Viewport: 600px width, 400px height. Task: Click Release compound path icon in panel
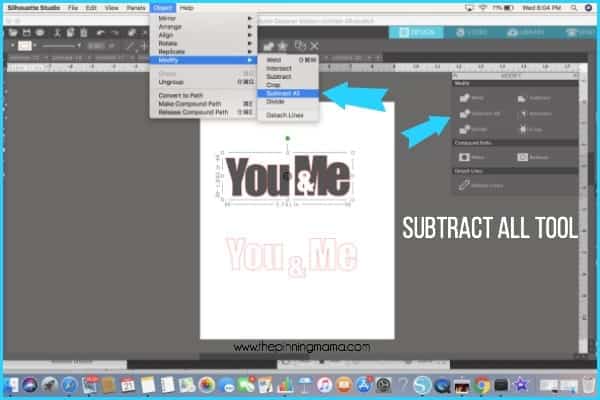pyautogui.click(x=523, y=157)
